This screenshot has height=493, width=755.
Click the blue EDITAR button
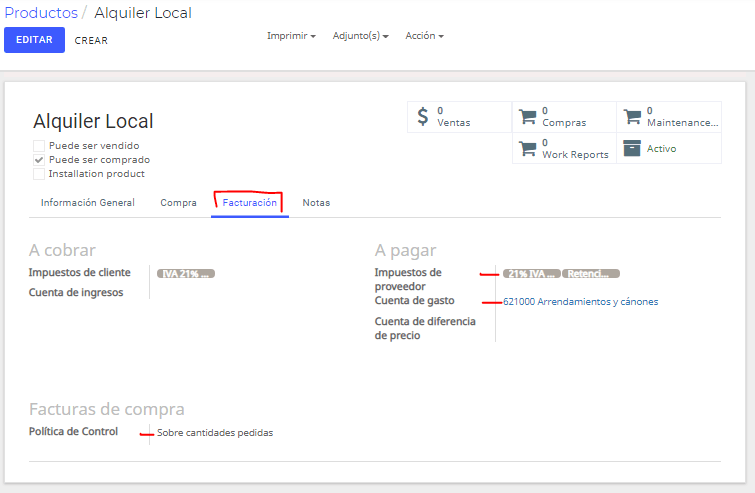[34, 40]
